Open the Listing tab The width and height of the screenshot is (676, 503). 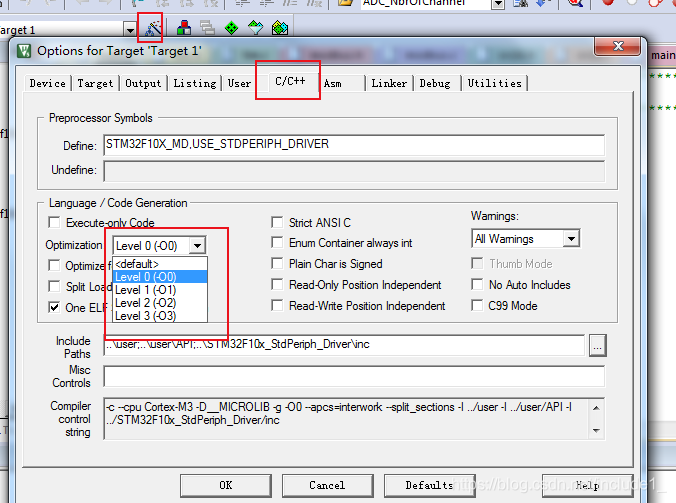195,83
